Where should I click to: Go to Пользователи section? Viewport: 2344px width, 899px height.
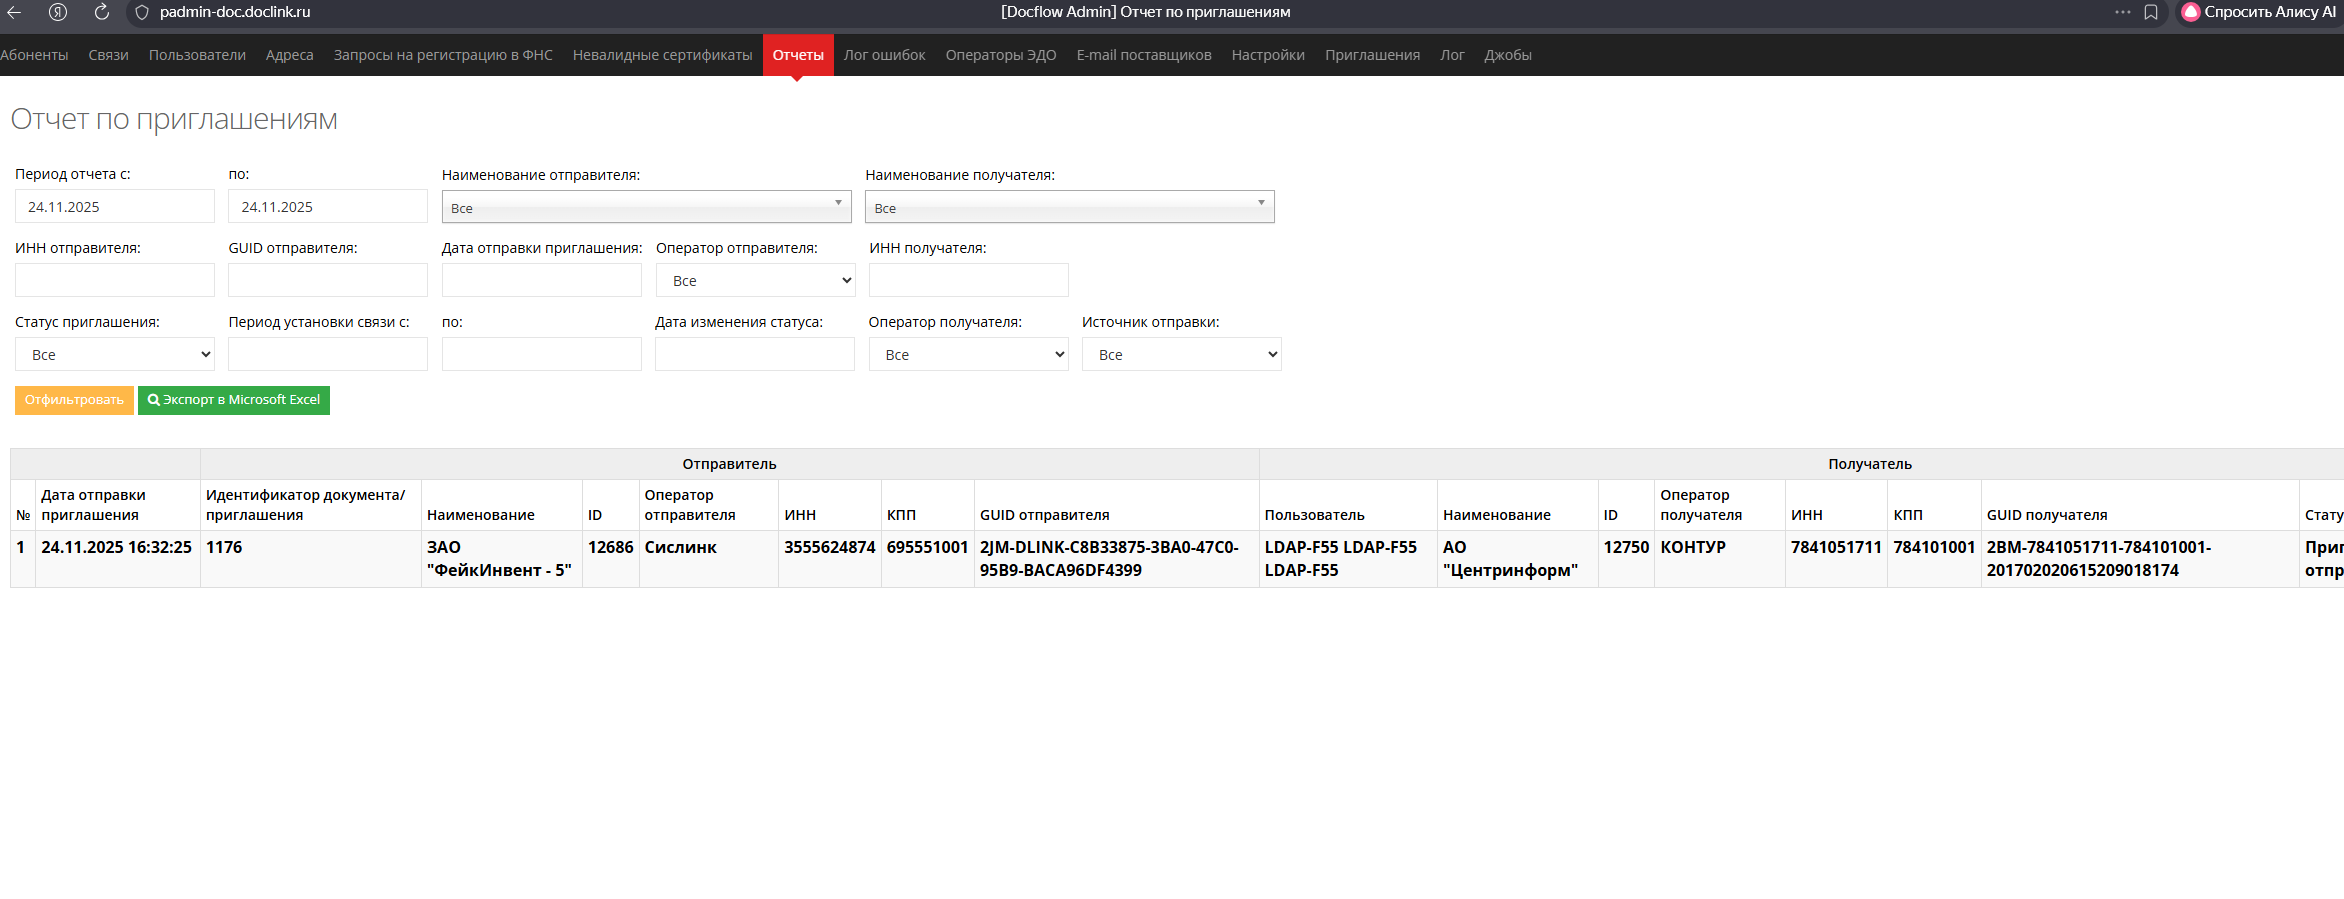coord(197,55)
